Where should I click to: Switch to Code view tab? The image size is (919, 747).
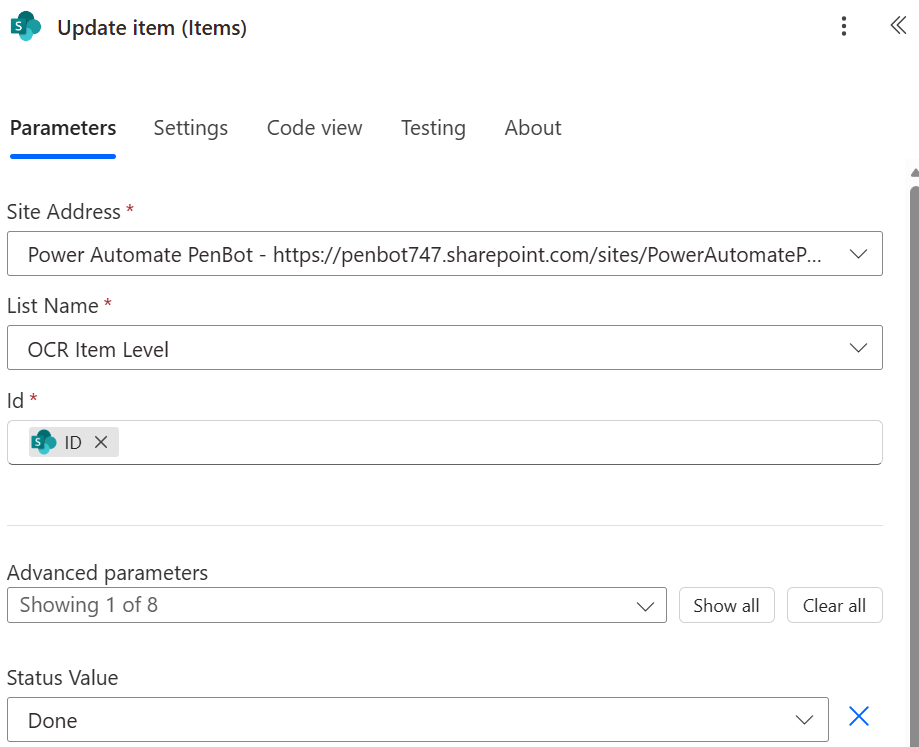[x=314, y=128]
